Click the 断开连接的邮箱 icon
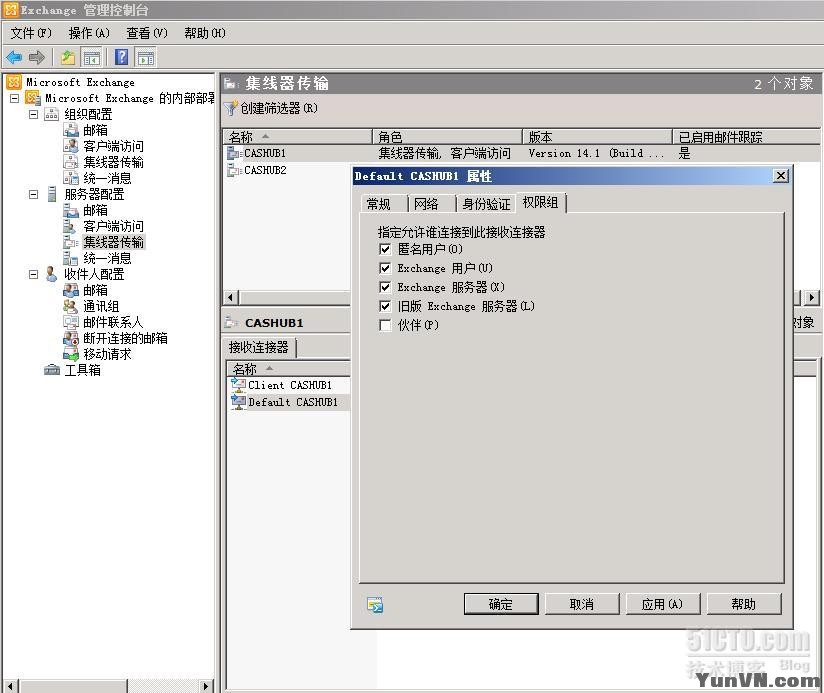This screenshot has height=693, width=824. pyautogui.click(x=70, y=338)
